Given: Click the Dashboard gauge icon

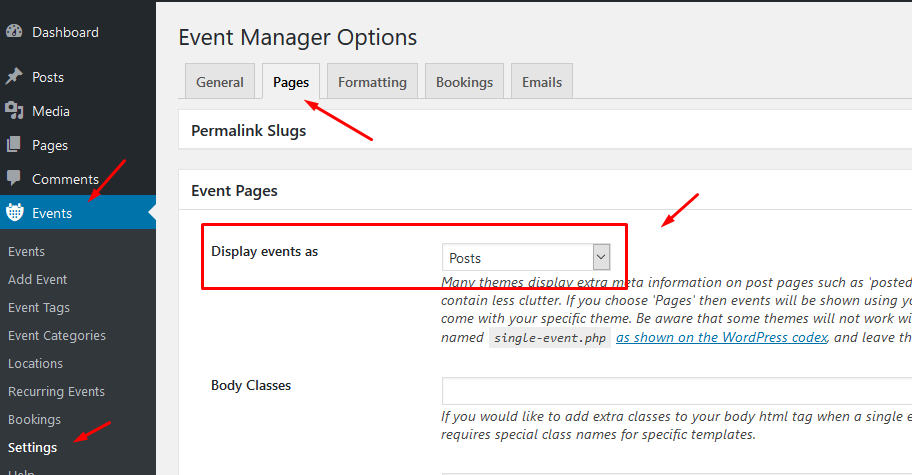Looking at the screenshot, I should tap(14, 32).
